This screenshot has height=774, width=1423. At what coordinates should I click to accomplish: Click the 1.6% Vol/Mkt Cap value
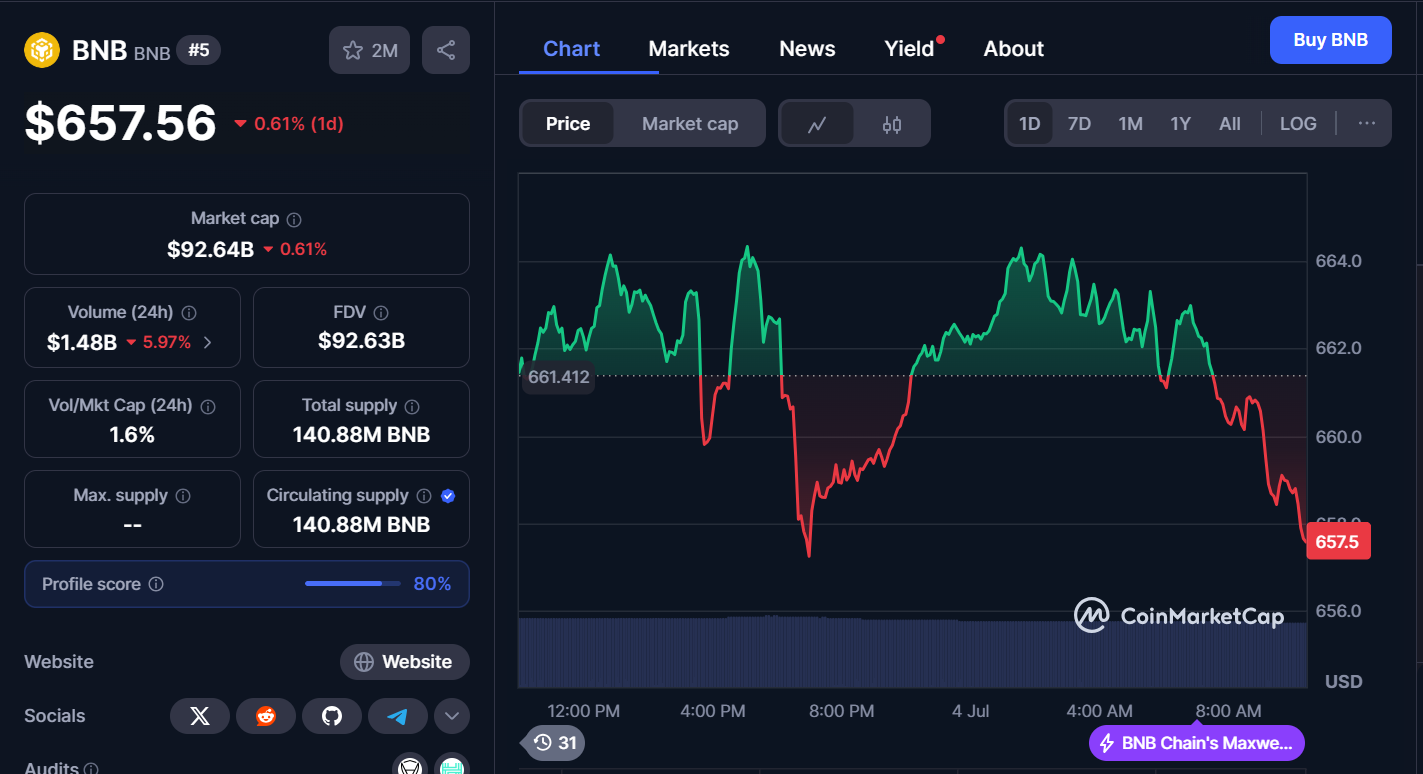[132, 435]
